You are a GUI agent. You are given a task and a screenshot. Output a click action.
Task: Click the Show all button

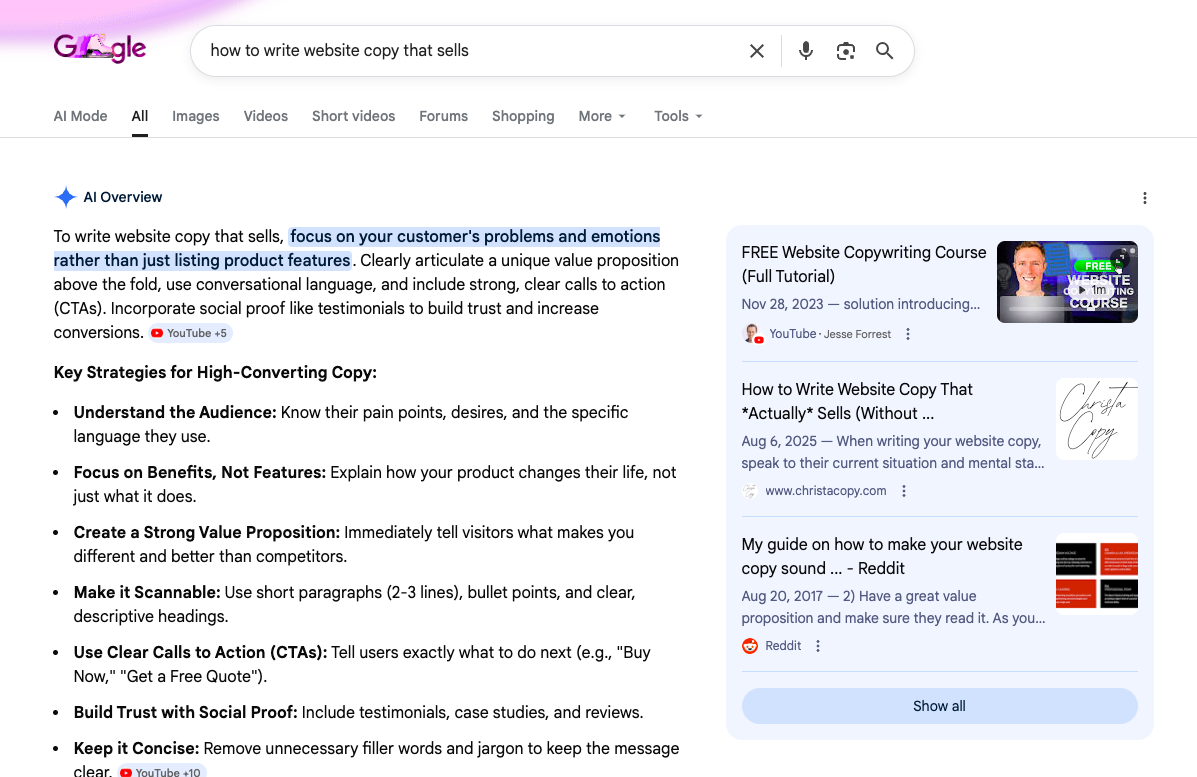pos(939,706)
